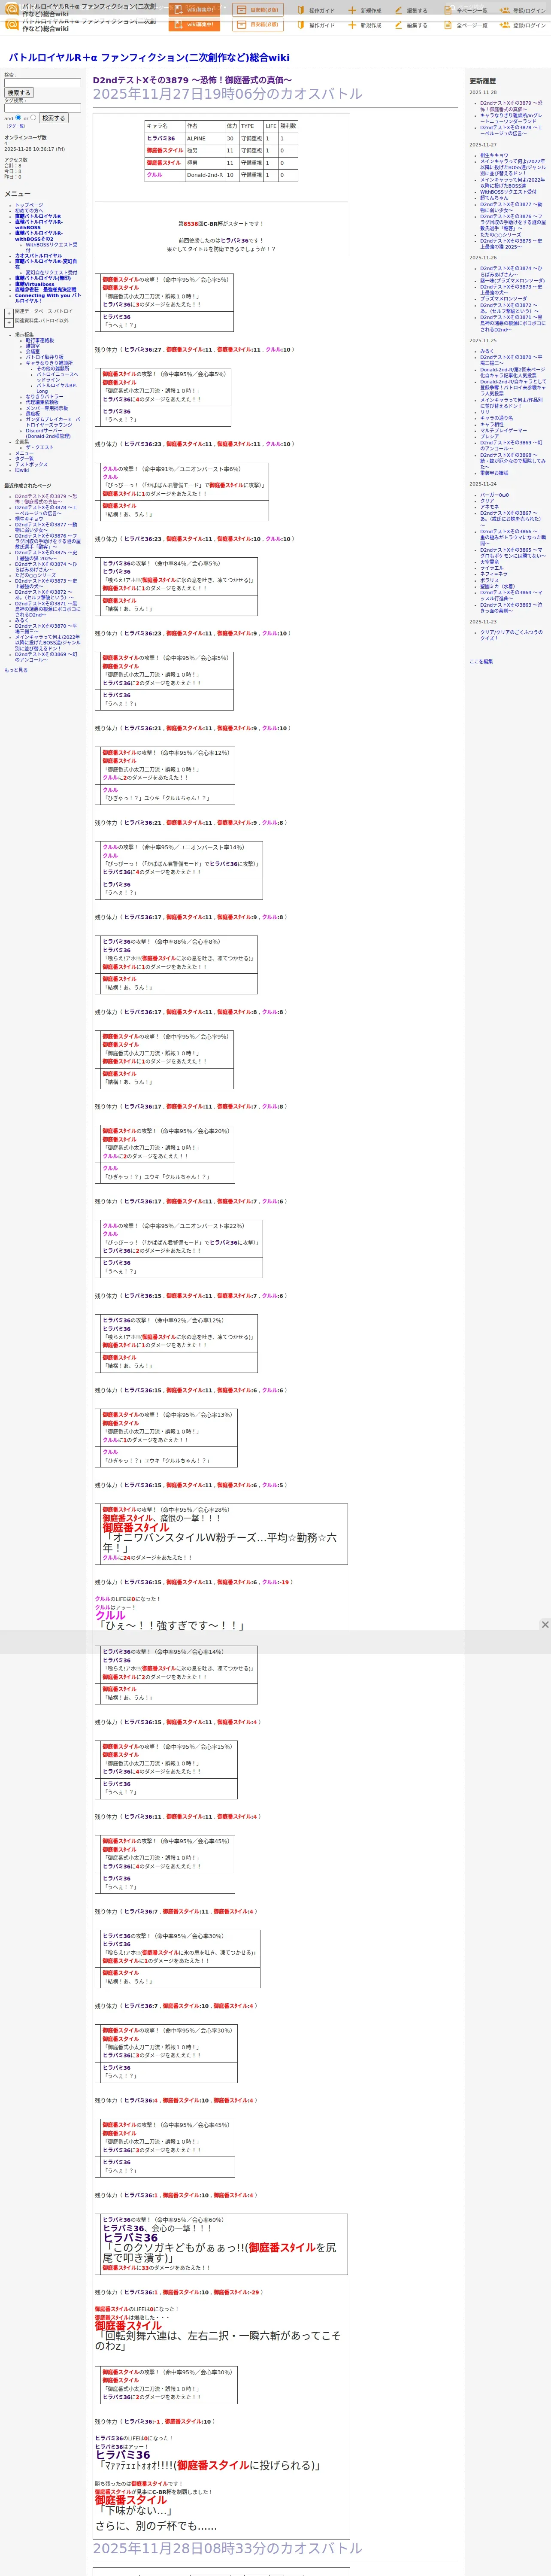
Task: Open メンバー専用掲示板 link
Action: click(x=47, y=408)
